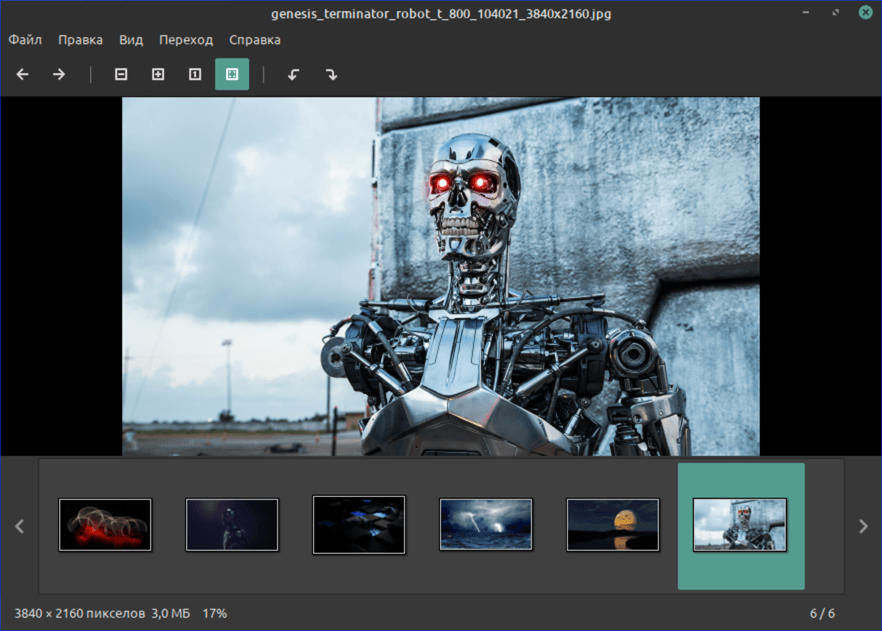Zoom in using plus toolbar icon
The image size is (882, 631).
(158, 74)
